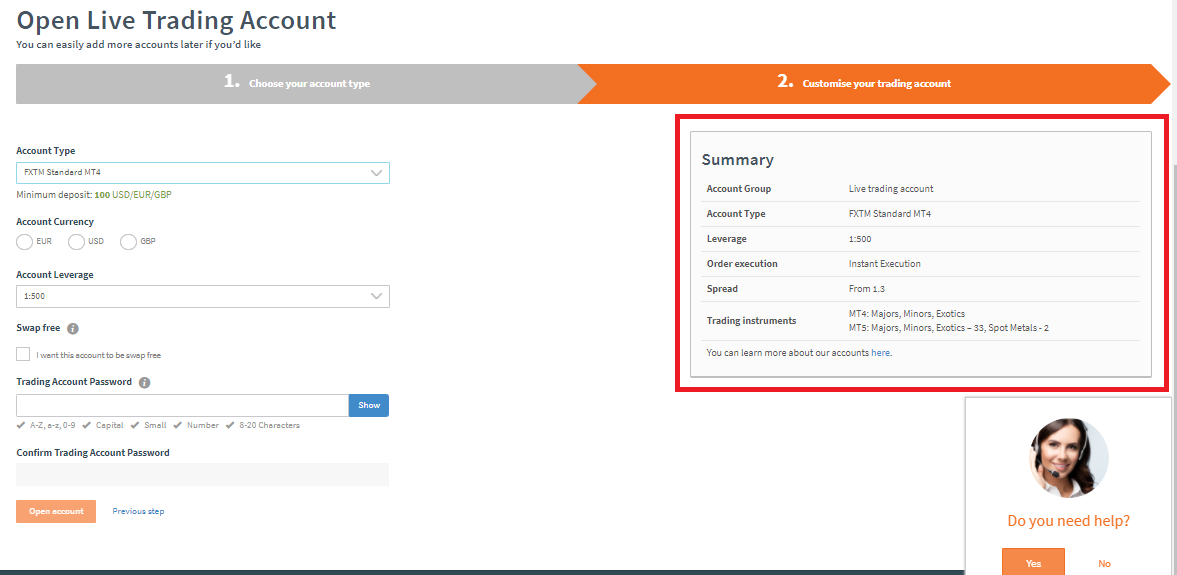1177x575 pixels.
Task: Click the Trading Account Password info icon
Action: [x=145, y=382]
